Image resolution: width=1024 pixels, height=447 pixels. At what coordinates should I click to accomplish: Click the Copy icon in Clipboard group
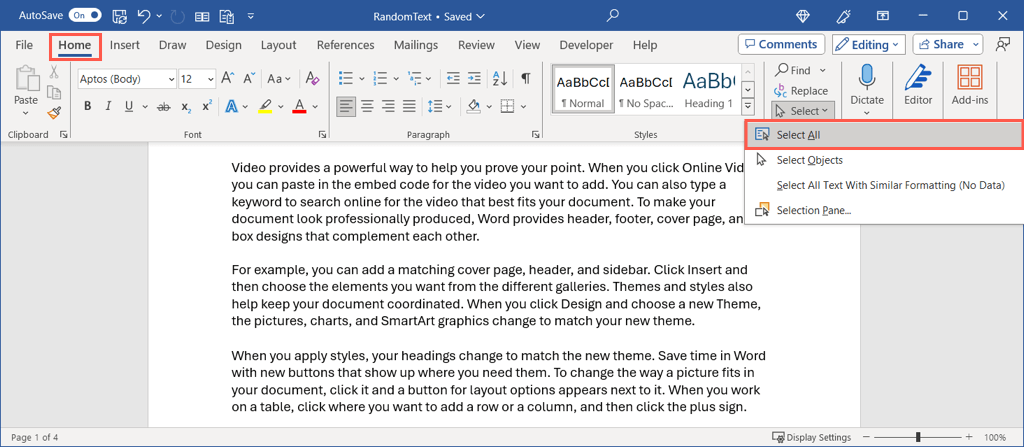click(x=54, y=92)
